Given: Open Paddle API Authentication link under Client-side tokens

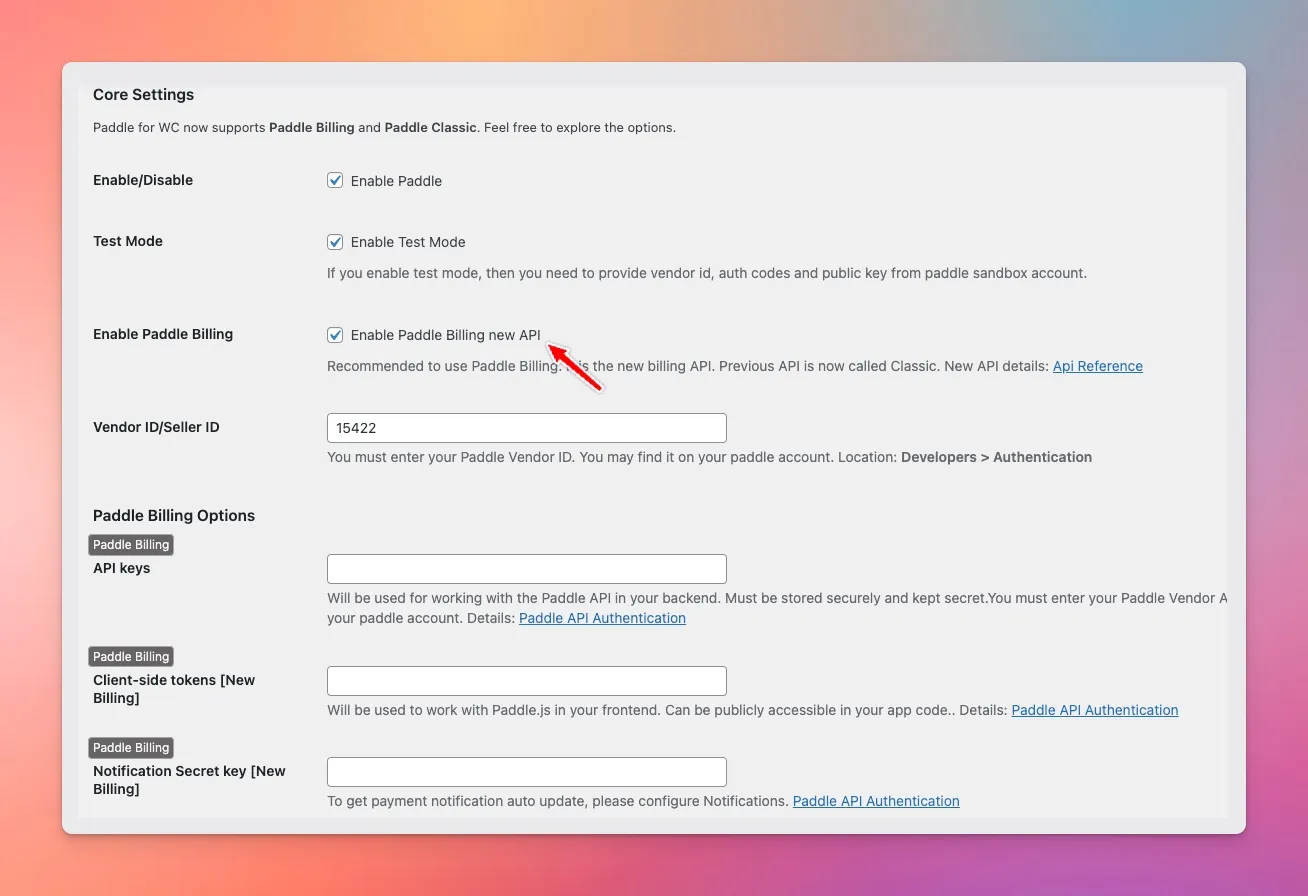Looking at the screenshot, I should 1095,710.
